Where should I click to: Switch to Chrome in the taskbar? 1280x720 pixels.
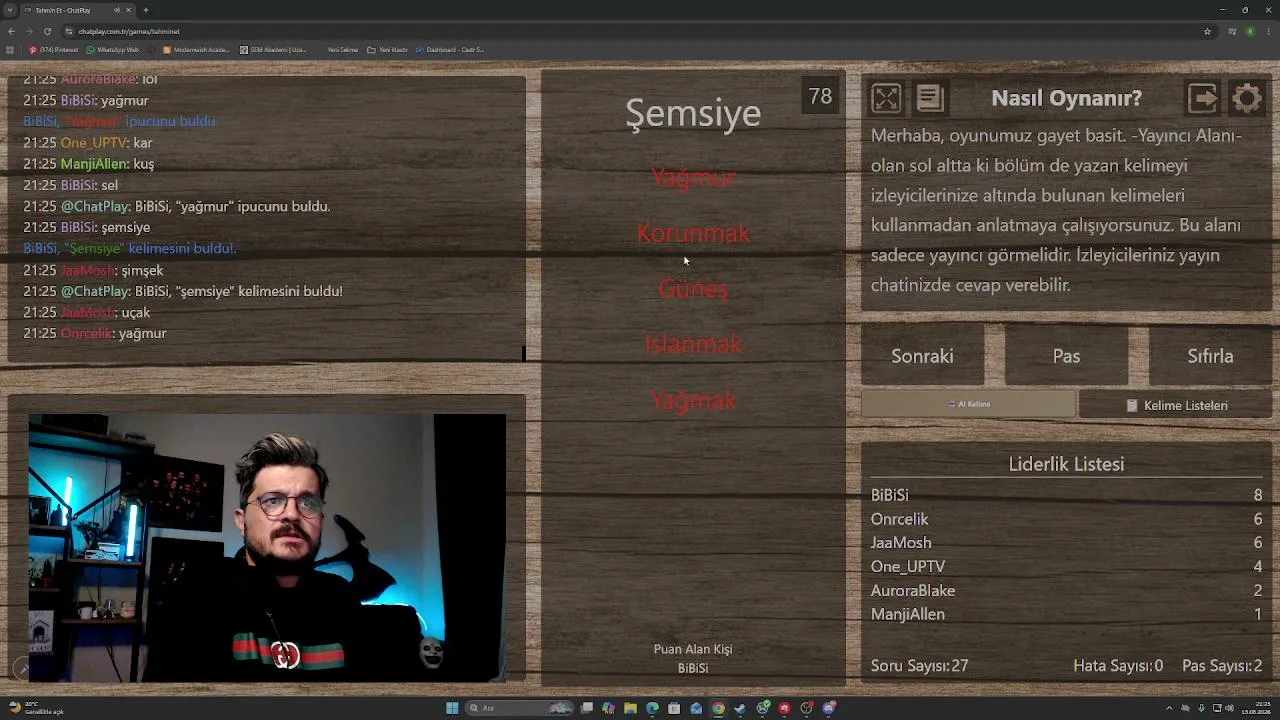pos(718,708)
